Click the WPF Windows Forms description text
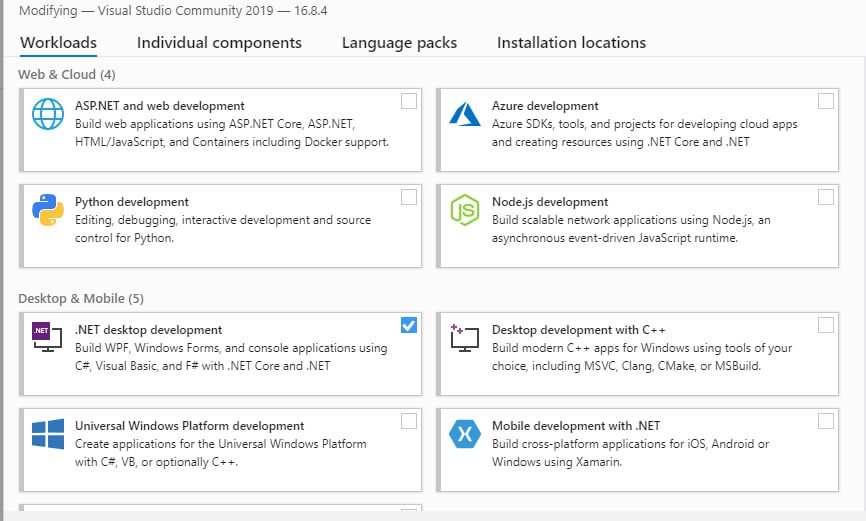 (231, 357)
